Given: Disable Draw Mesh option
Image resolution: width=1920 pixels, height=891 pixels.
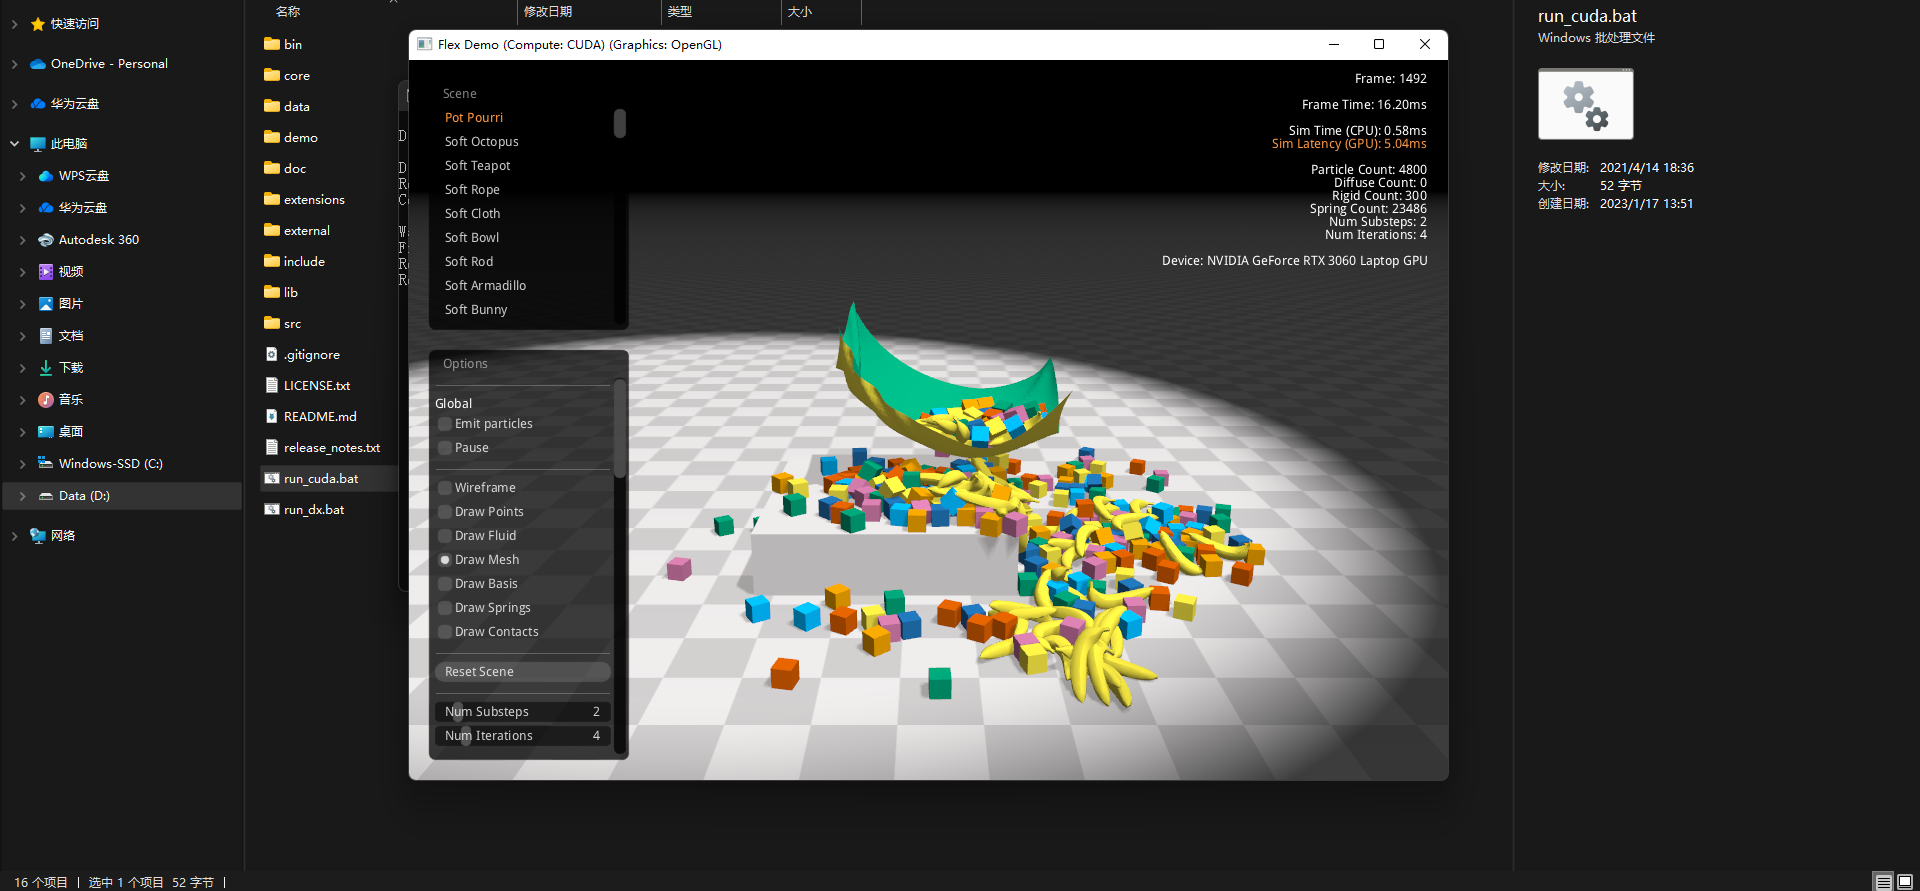Looking at the screenshot, I should pos(445,560).
